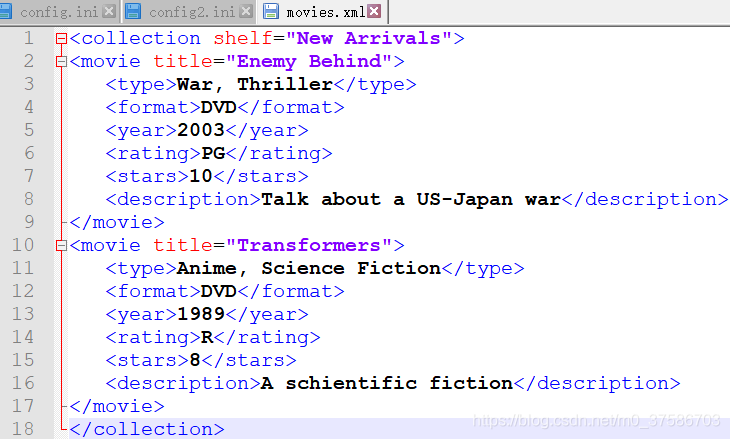The height and width of the screenshot is (439, 730).
Task: Click the "War, Thriller" type text
Action: [x=255, y=84]
